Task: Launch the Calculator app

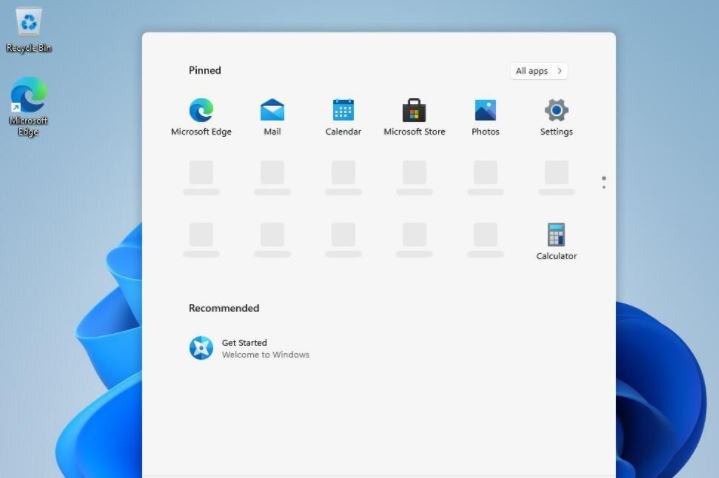Action: [556, 241]
